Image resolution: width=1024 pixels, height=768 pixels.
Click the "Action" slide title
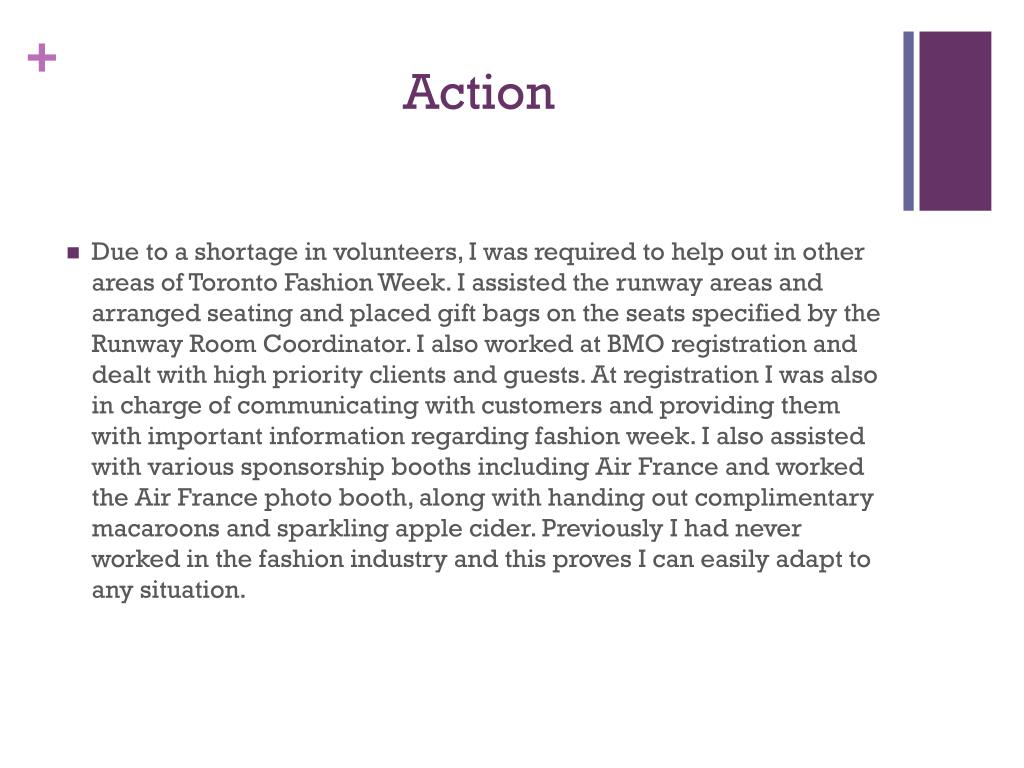click(479, 92)
